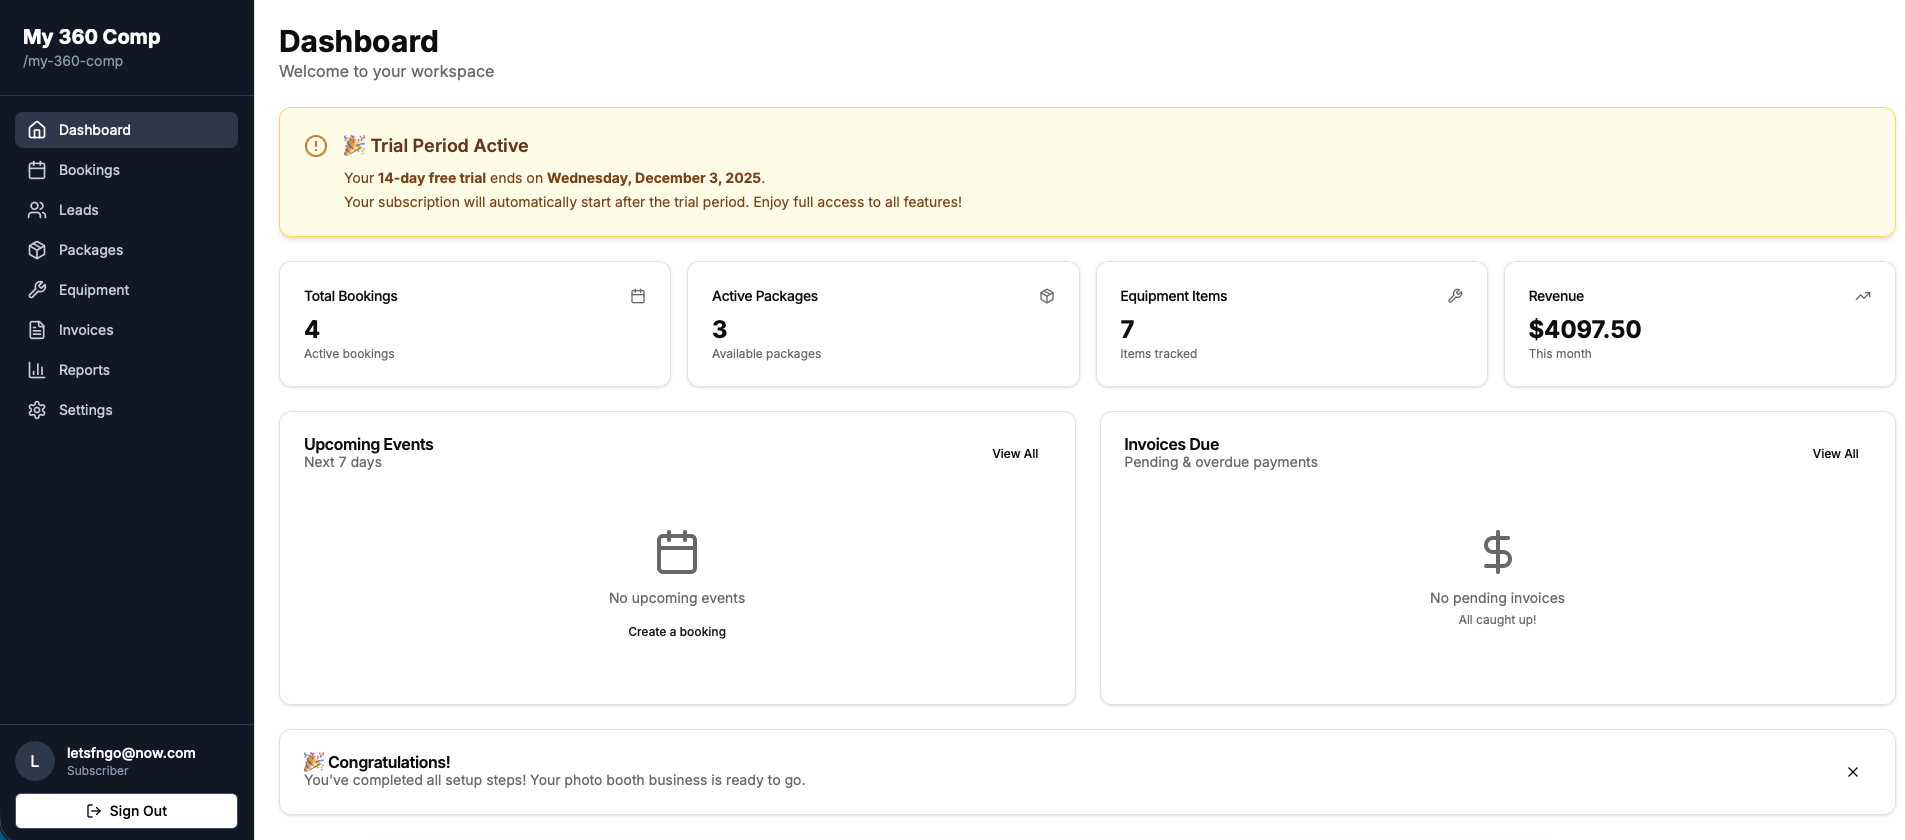
Task: Click the box icon on Active Packages card
Action: coord(1047,296)
